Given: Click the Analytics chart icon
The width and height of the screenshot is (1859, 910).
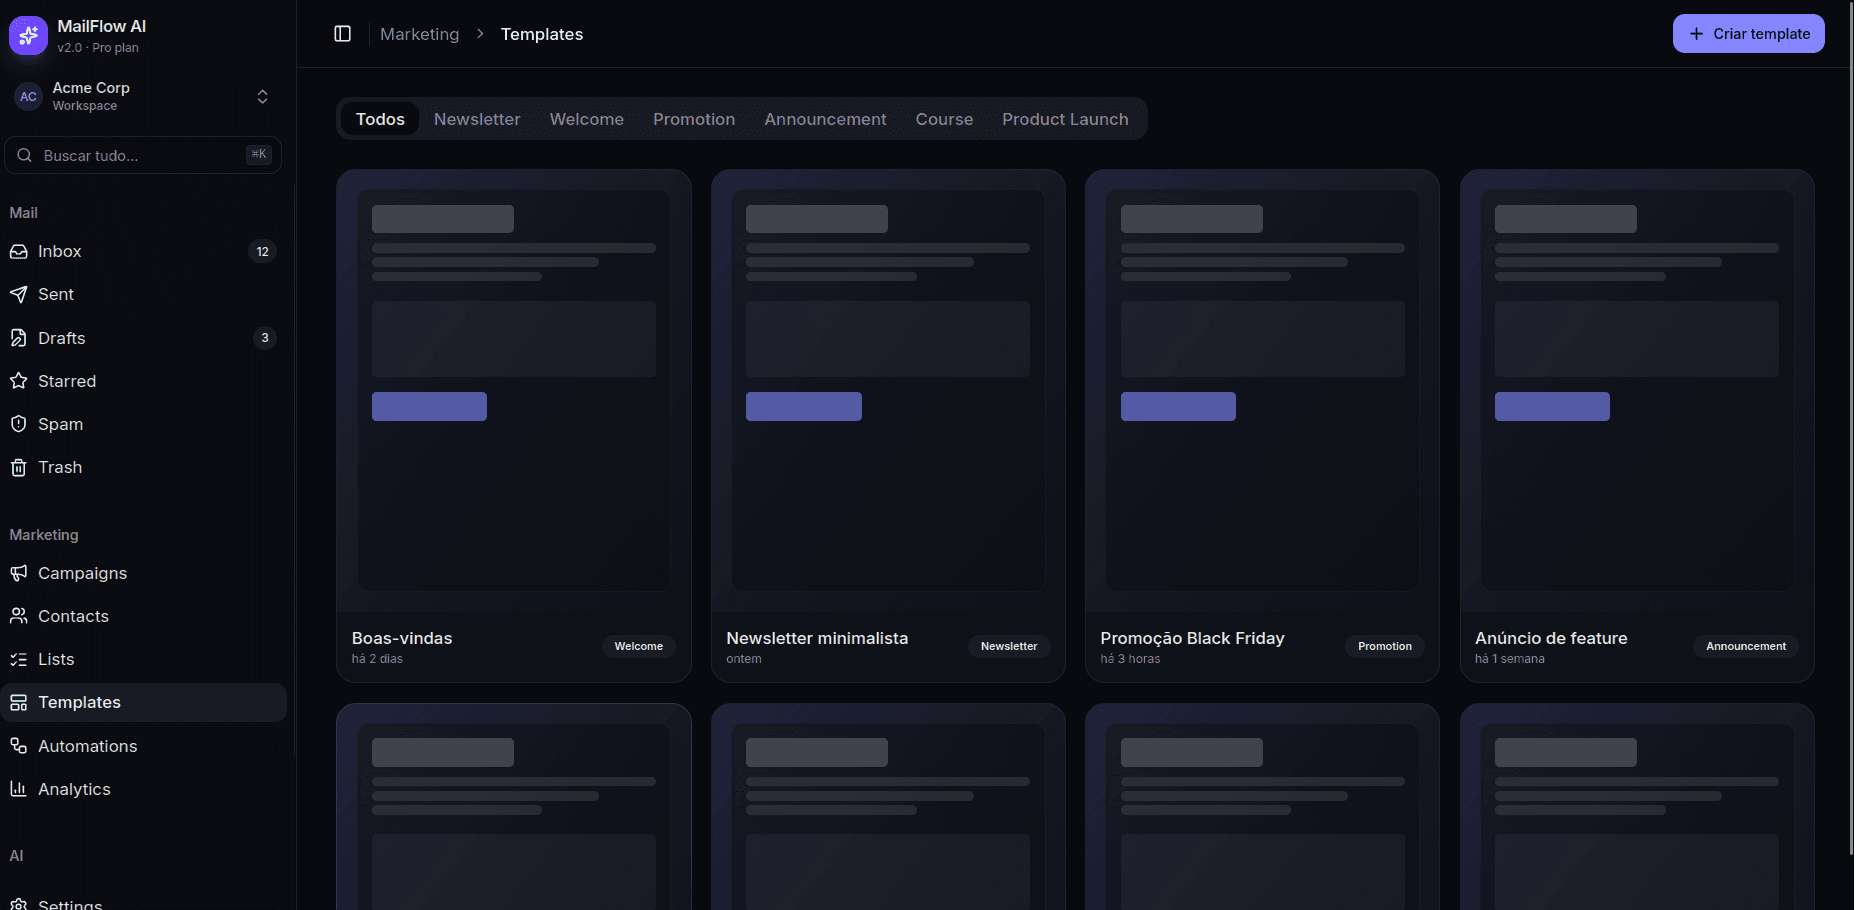Looking at the screenshot, I should pos(19,789).
